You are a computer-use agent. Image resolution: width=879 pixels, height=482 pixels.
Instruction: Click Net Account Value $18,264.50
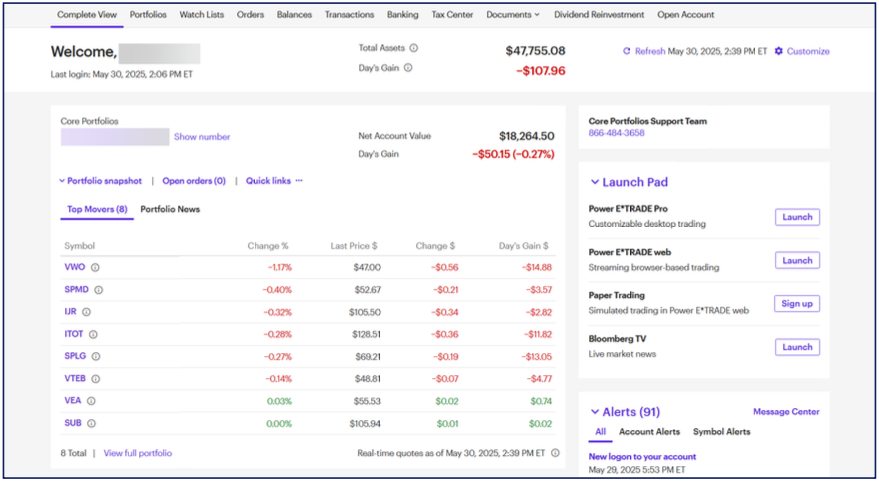526,136
